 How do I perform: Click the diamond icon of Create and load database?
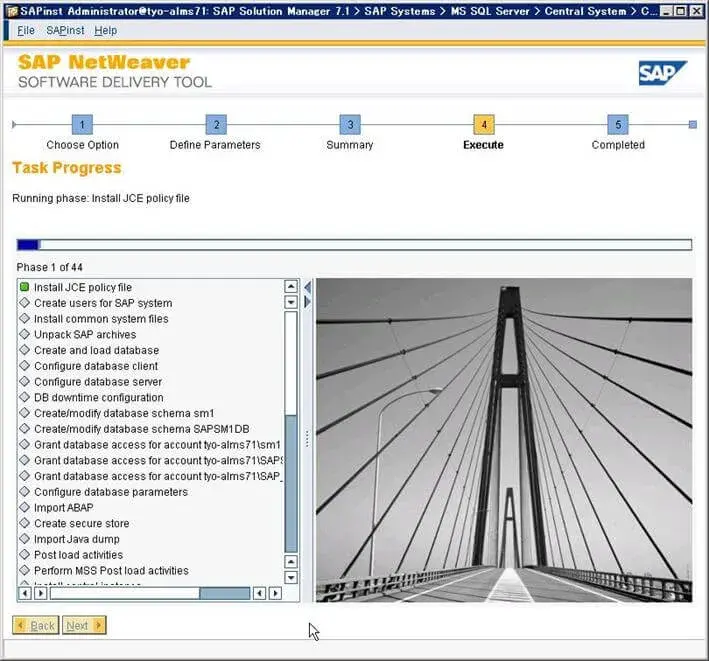24,350
